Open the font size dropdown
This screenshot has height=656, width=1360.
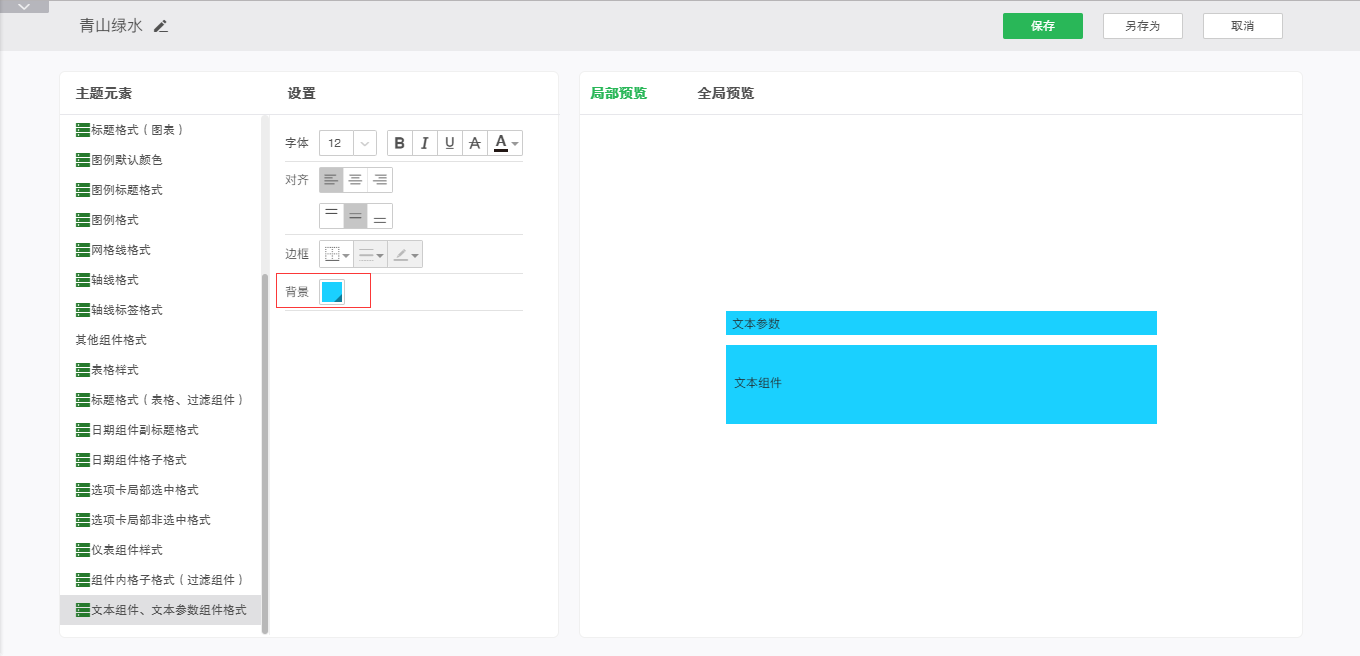click(364, 143)
